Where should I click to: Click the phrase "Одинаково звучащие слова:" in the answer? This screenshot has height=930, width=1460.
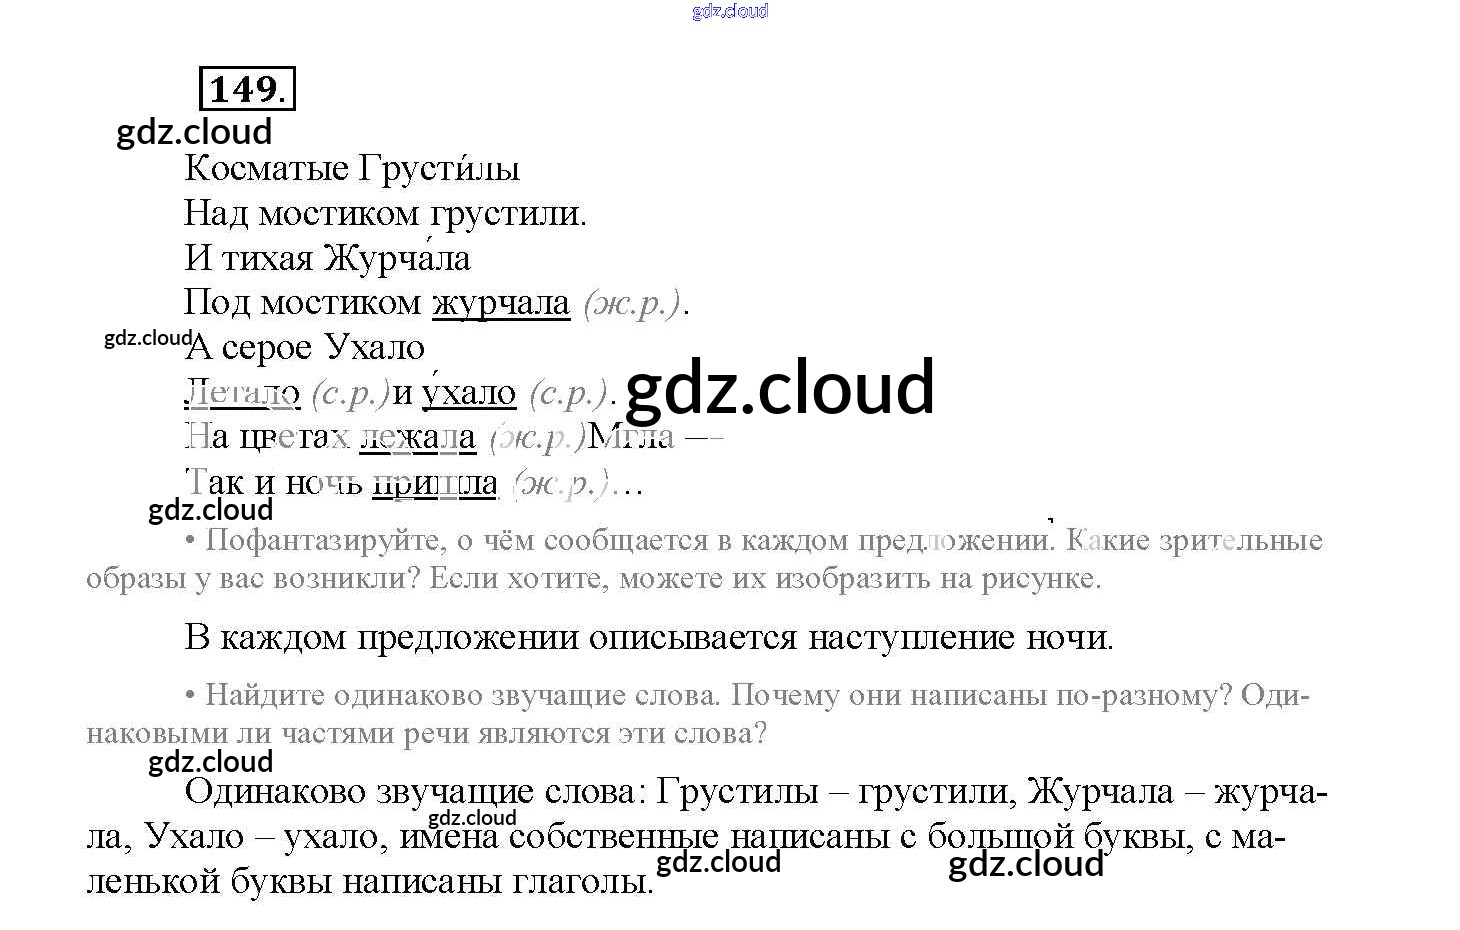(410, 792)
